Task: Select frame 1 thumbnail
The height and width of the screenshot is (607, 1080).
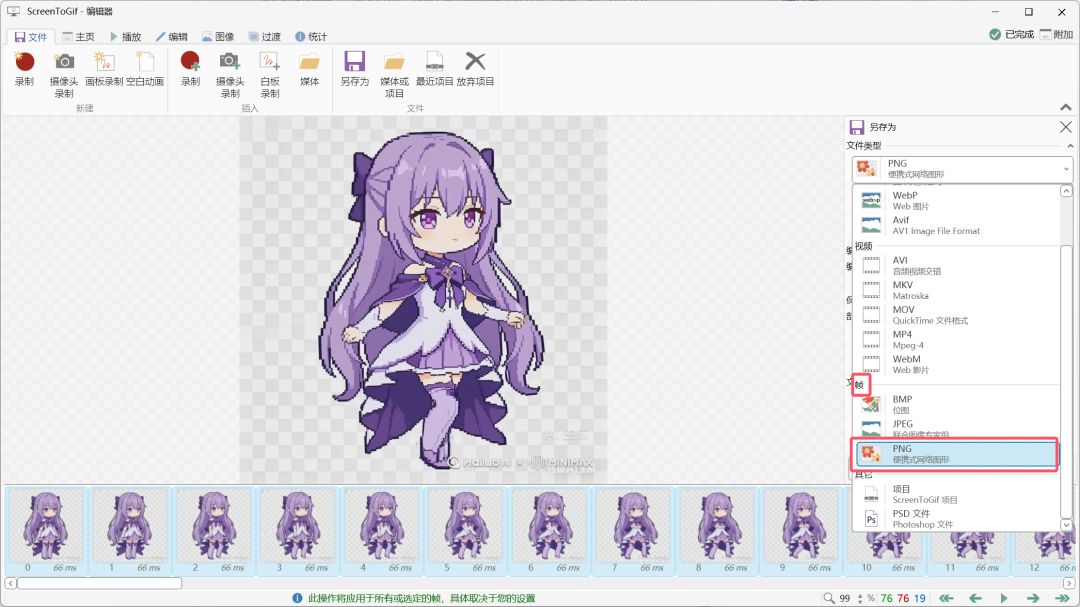Action: (x=129, y=531)
